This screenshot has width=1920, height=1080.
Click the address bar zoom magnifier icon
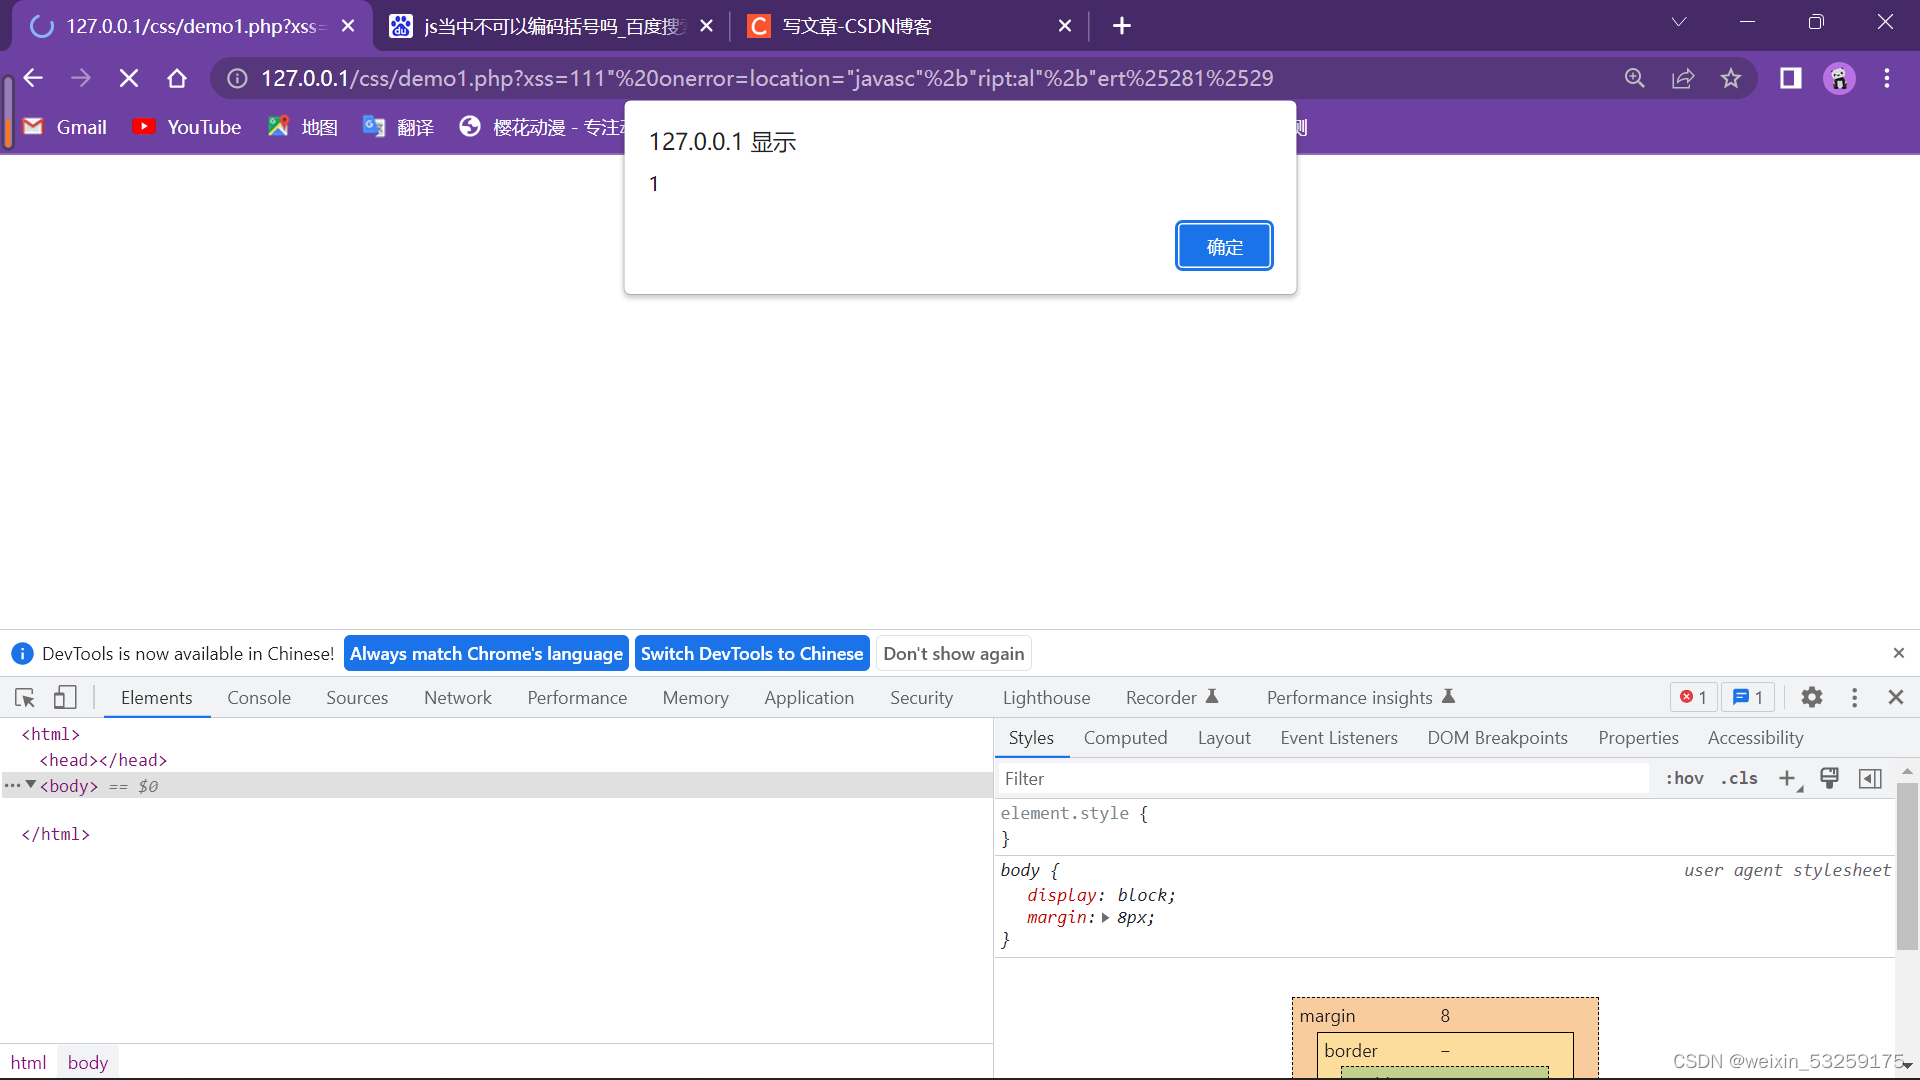point(1635,78)
